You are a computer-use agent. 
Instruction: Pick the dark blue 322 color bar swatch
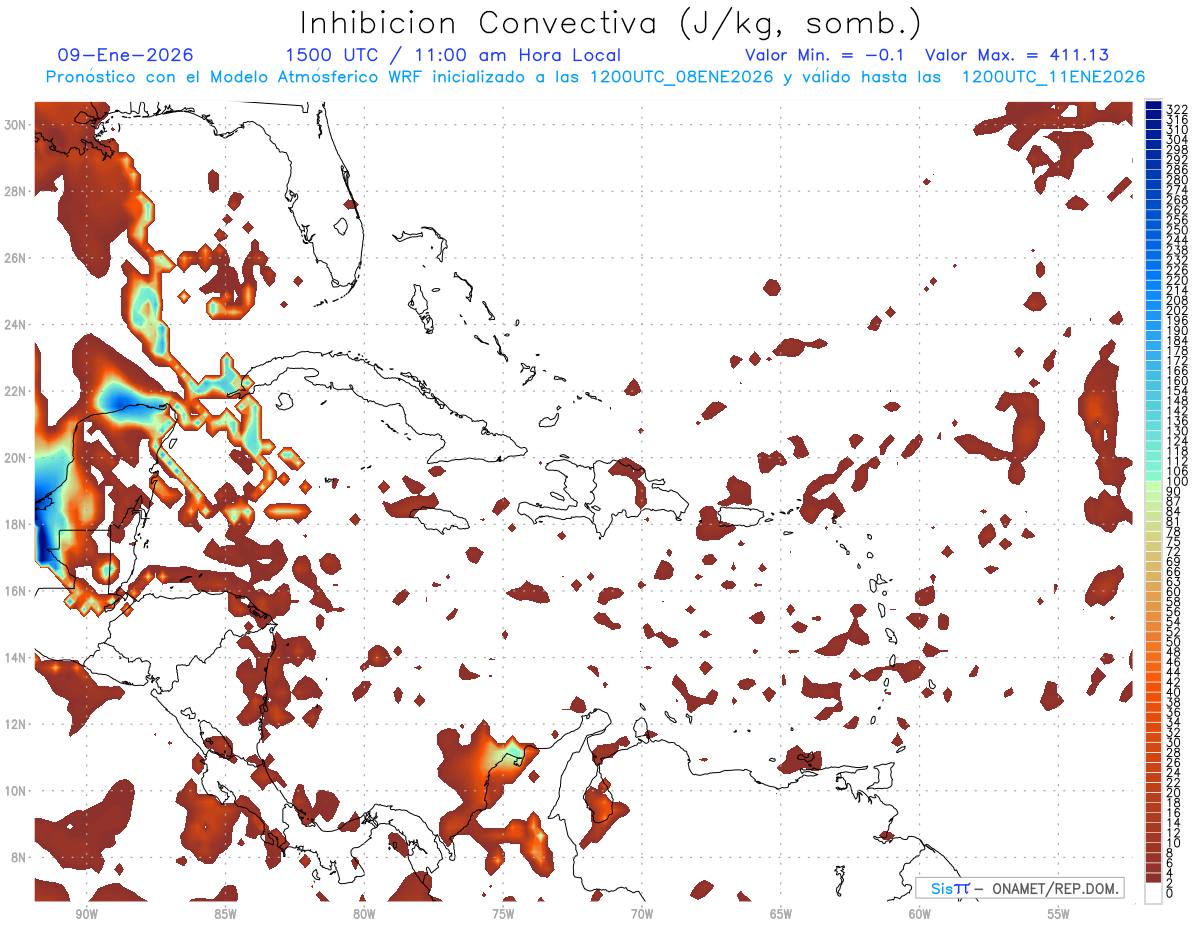(1154, 106)
